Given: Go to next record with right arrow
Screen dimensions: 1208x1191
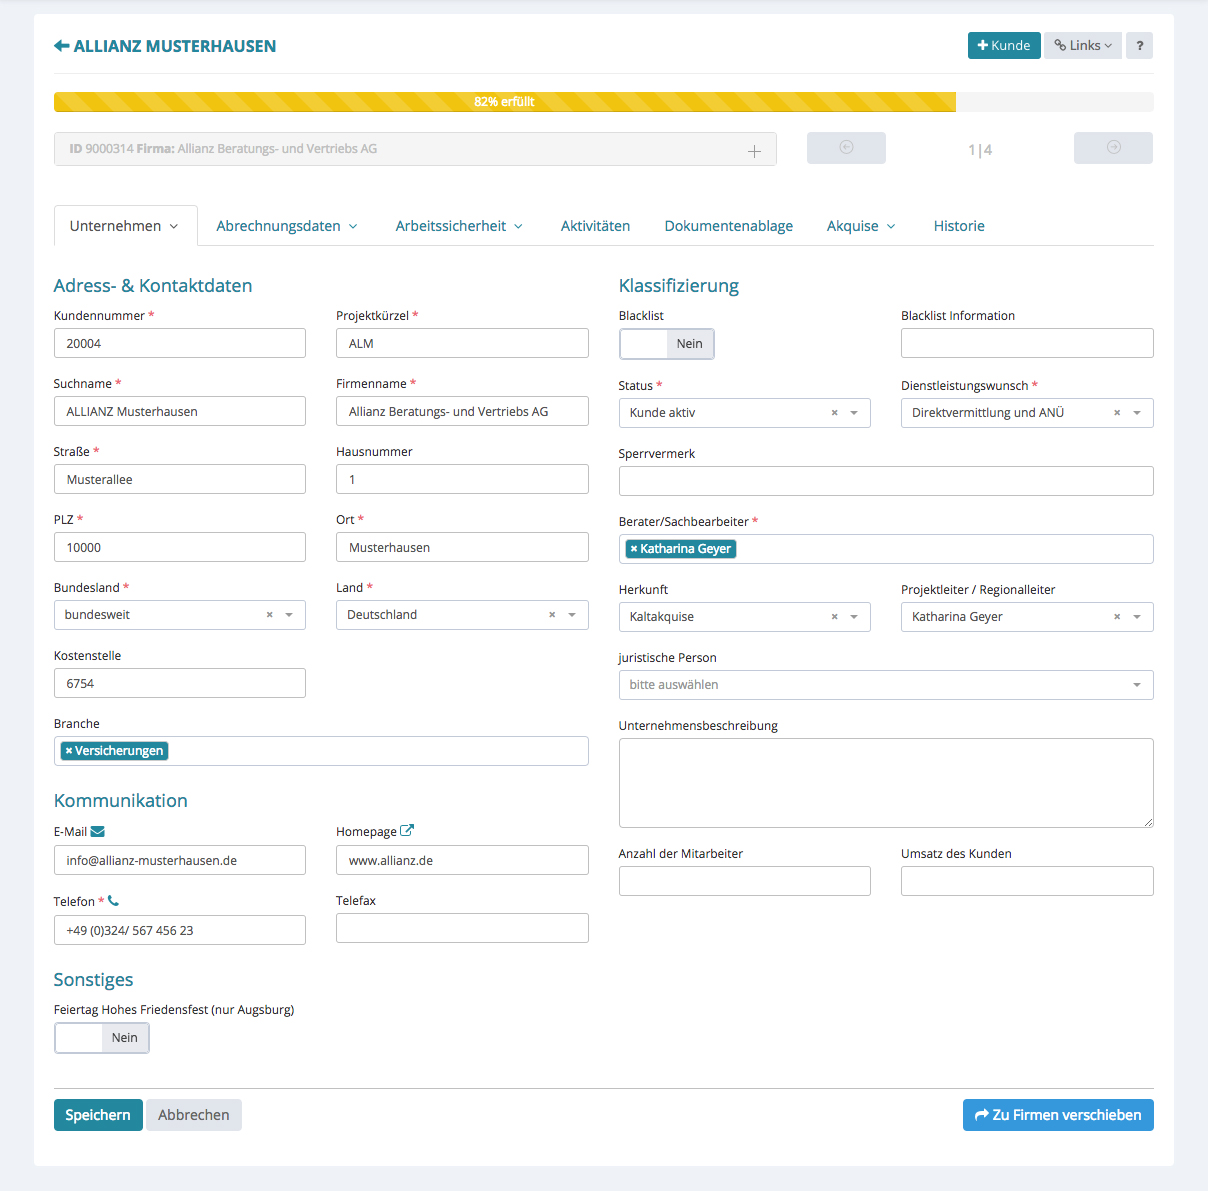Looking at the screenshot, I should click(1113, 148).
